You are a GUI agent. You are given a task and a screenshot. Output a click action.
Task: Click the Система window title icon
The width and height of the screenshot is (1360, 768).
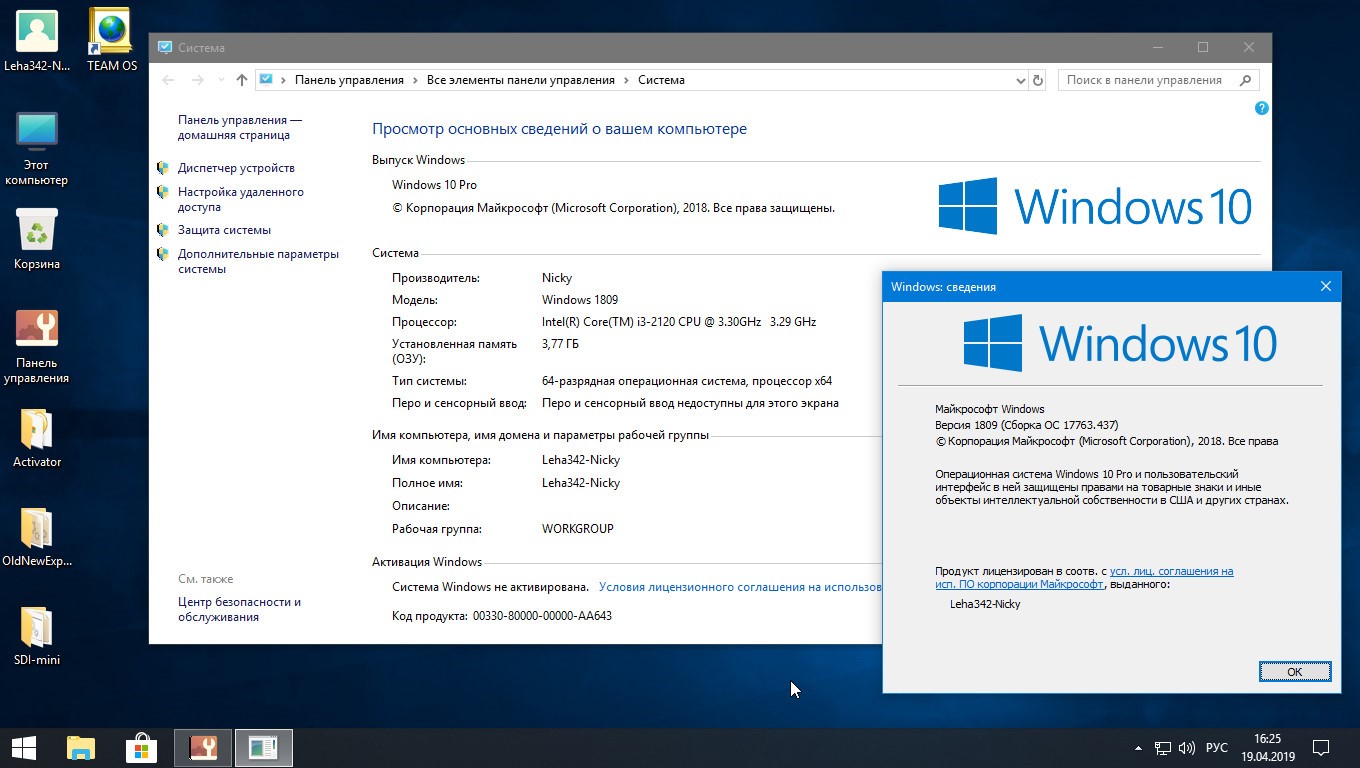[164, 47]
